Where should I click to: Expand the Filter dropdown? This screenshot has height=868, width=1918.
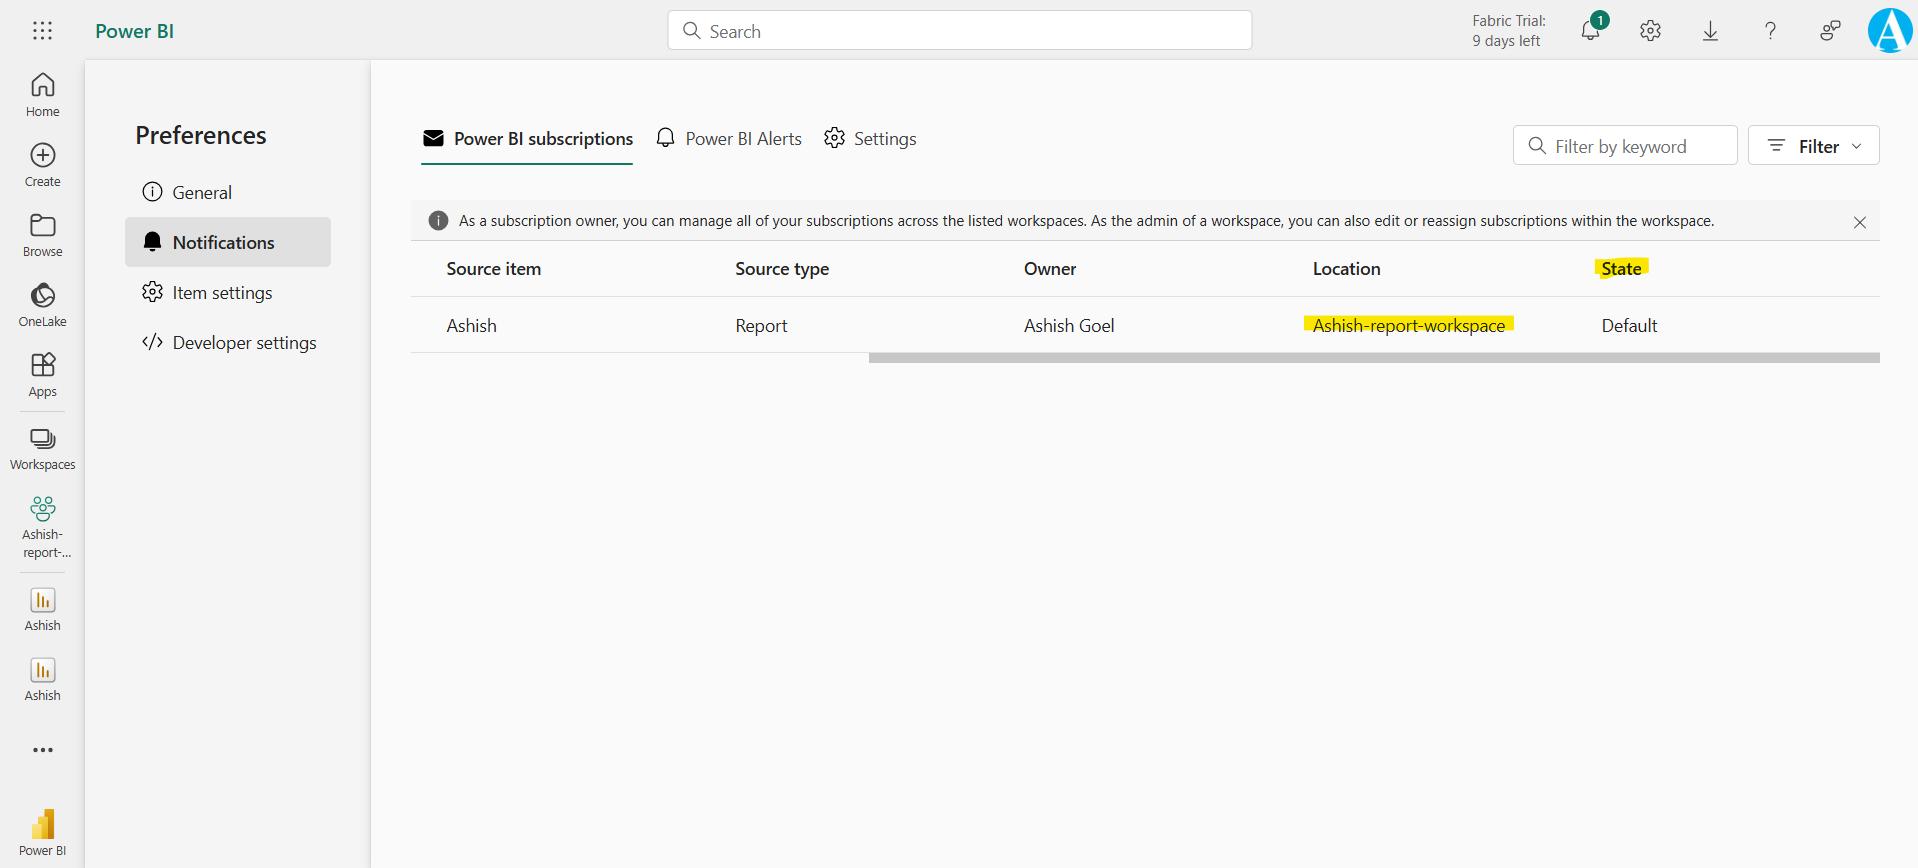pos(1813,146)
